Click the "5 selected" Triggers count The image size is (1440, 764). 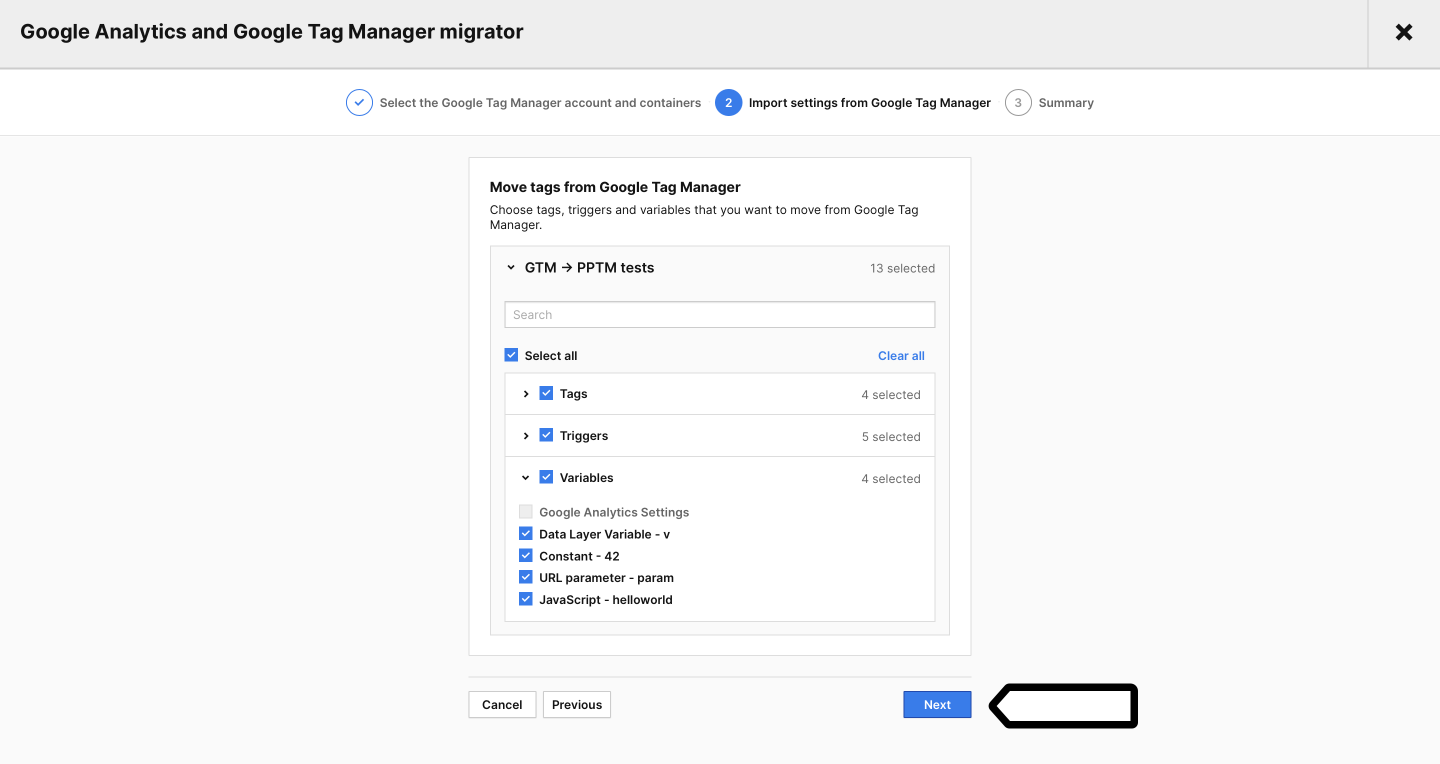[891, 437]
